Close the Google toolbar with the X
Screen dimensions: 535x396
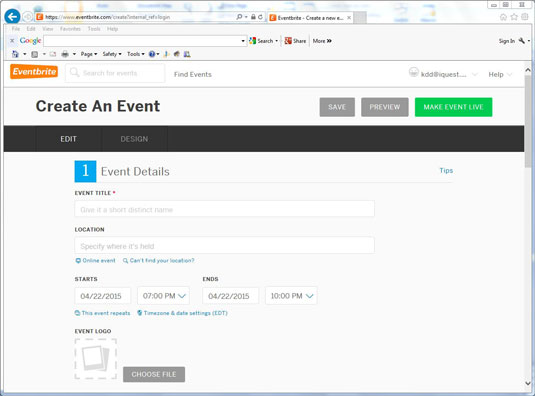(x=12, y=41)
